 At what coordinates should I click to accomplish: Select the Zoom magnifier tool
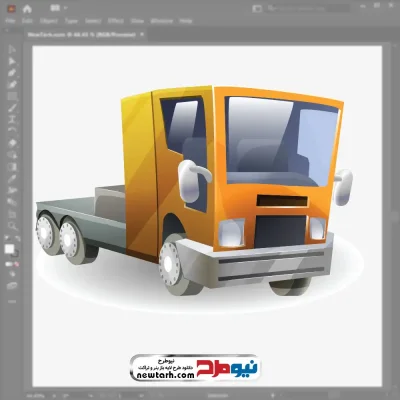pos(12,226)
